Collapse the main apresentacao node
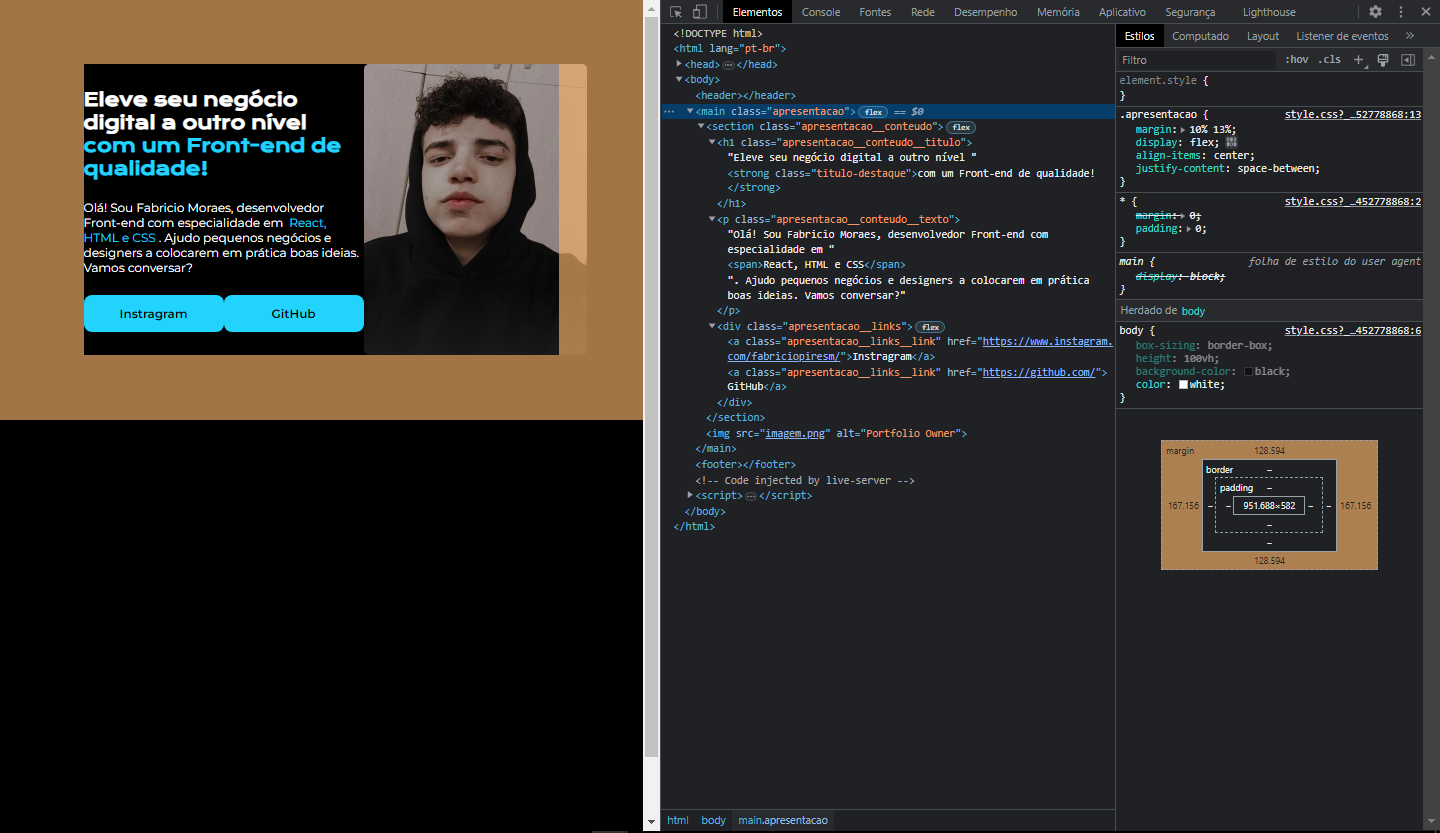 [x=690, y=111]
